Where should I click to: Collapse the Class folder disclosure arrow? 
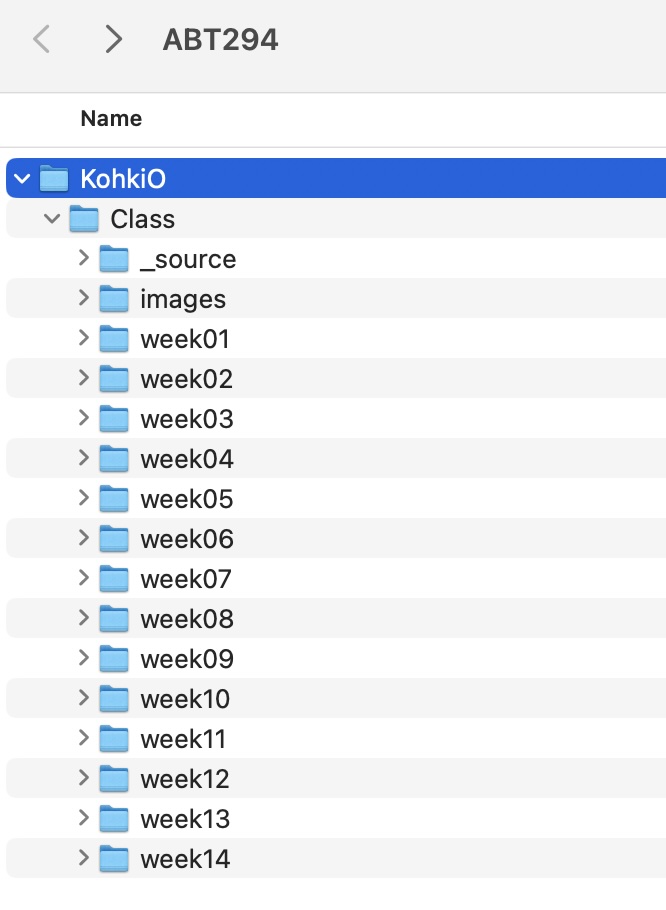[53, 219]
